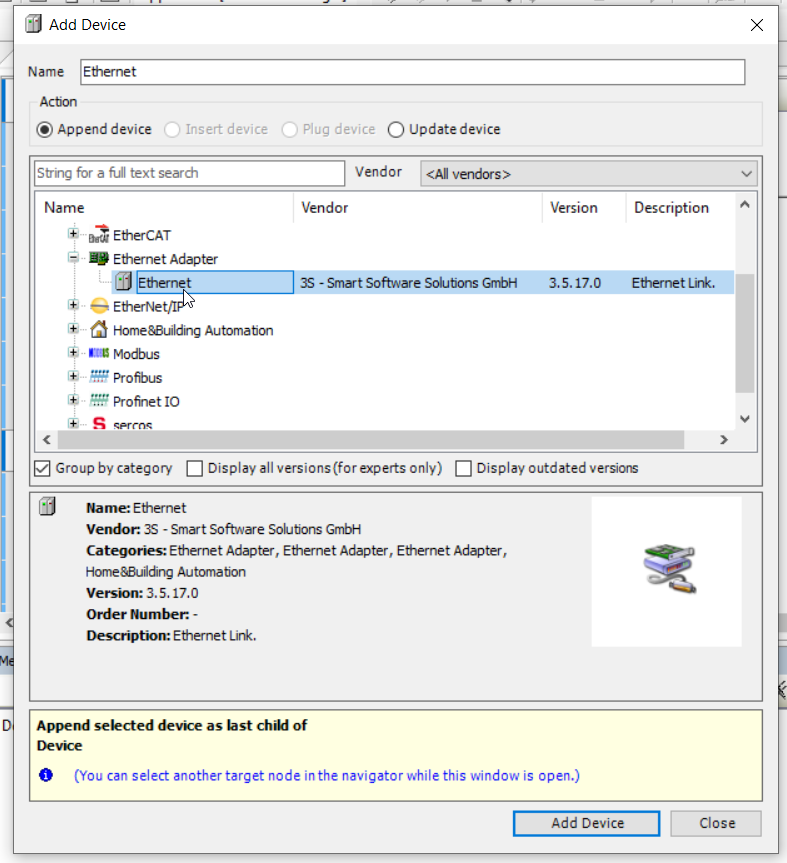The height and width of the screenshot is (863, 787).
Task: Select the Ethernet Adapter tree label
Action: (165, 259)
